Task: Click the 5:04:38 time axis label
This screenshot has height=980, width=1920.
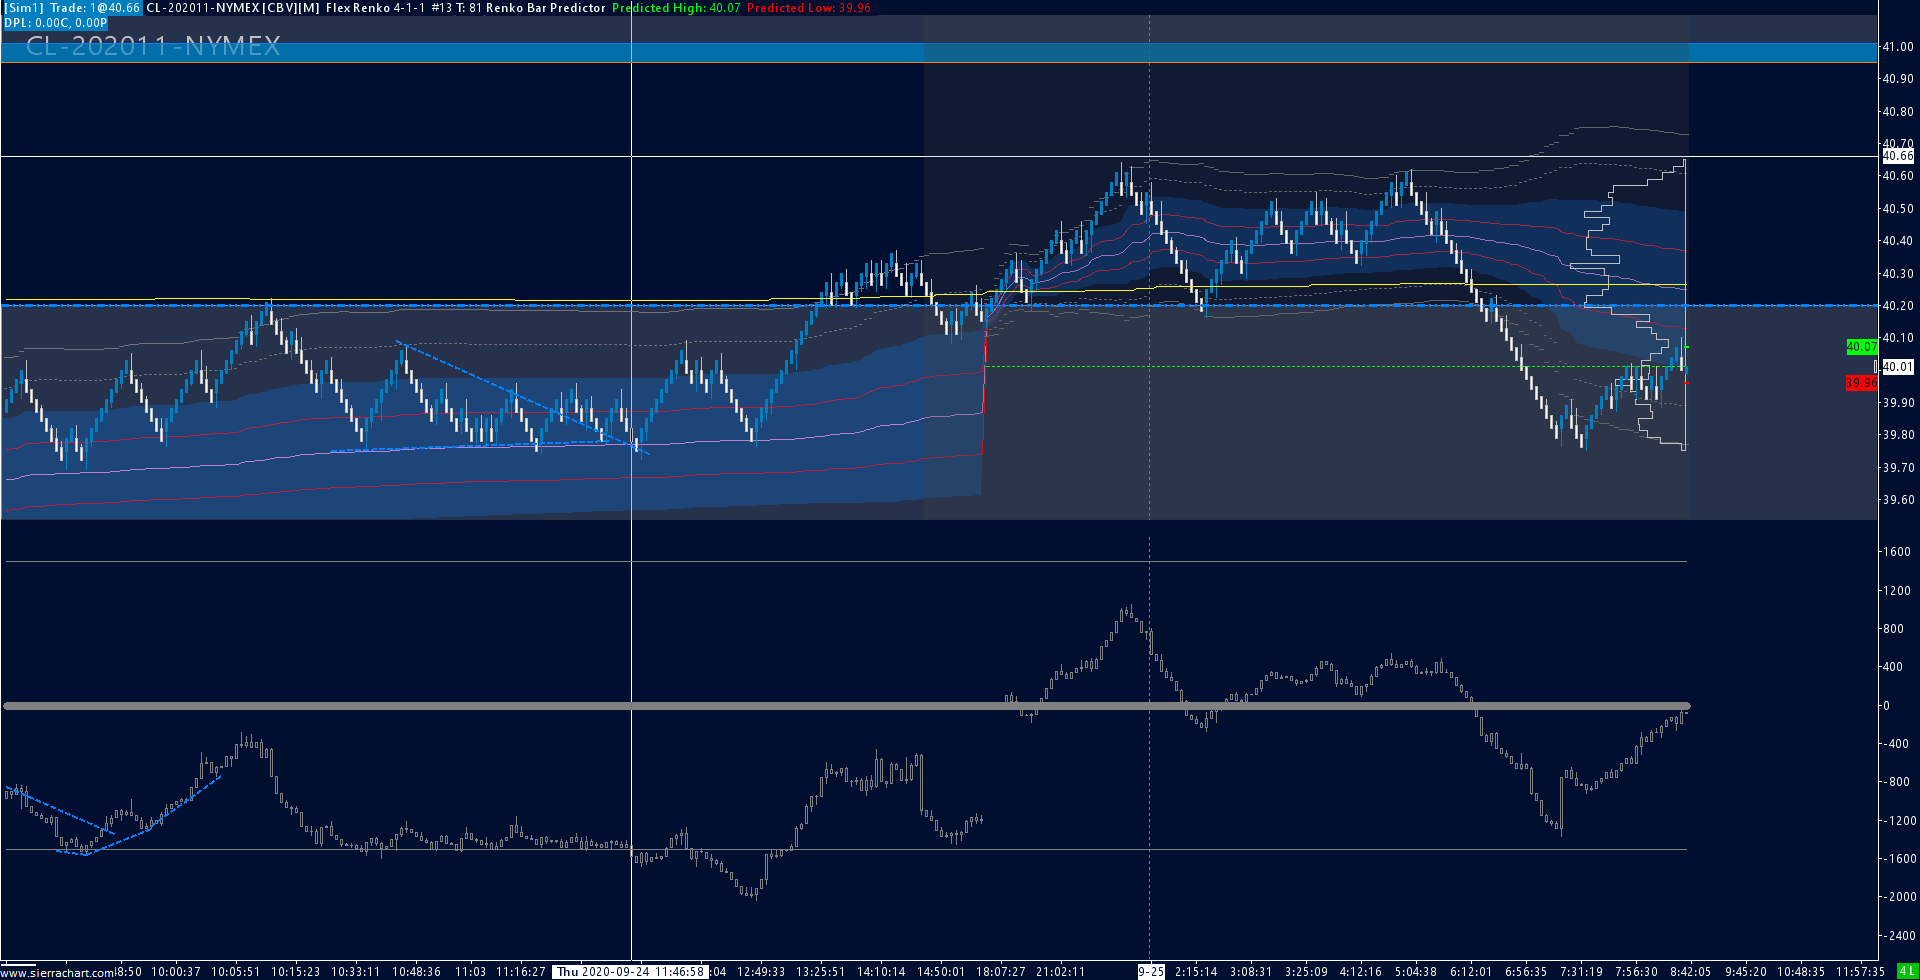Action: (x=1416, y=972)
